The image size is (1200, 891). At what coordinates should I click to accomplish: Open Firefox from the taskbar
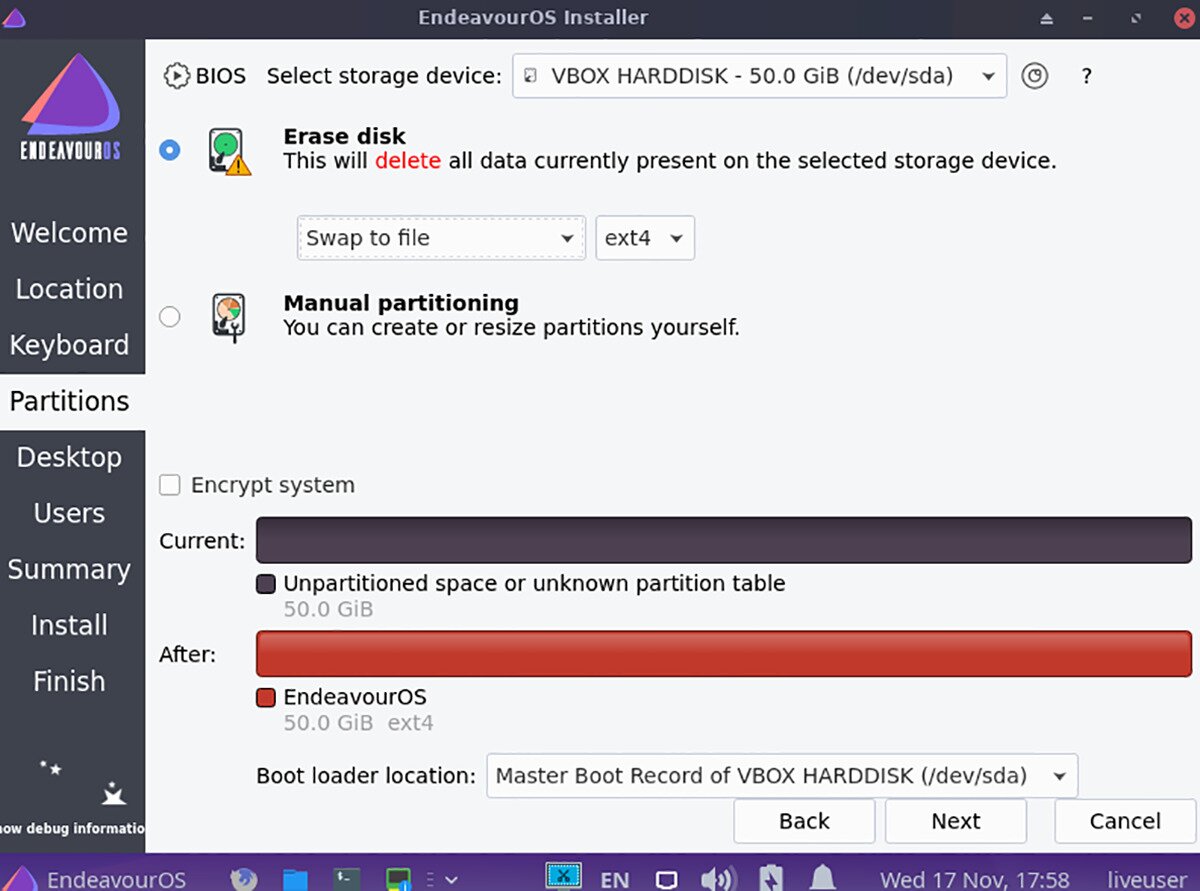tap(243, 879)
